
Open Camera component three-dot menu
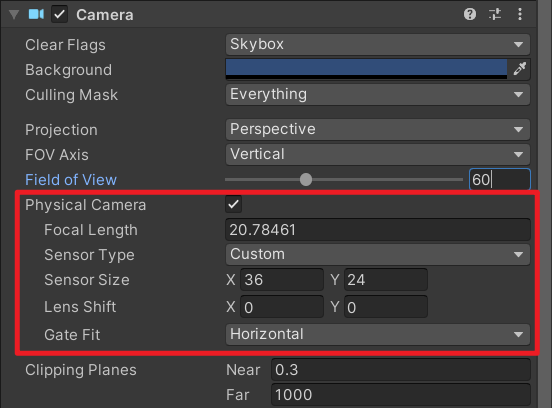[520, 14]
